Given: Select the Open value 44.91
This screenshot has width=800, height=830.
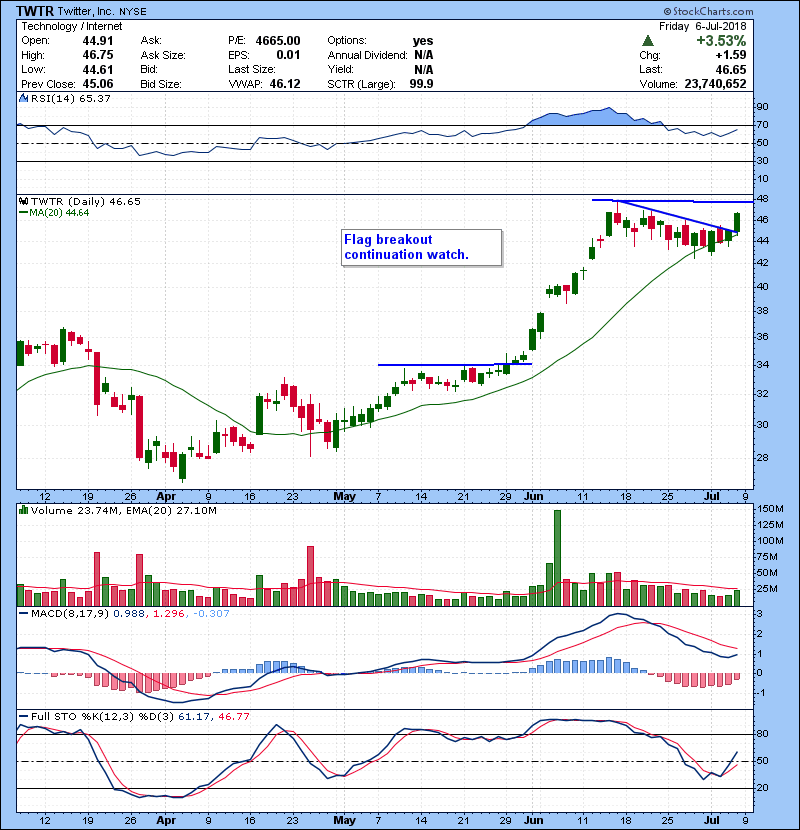Looking at the screenshot, I should pos(98,41).
